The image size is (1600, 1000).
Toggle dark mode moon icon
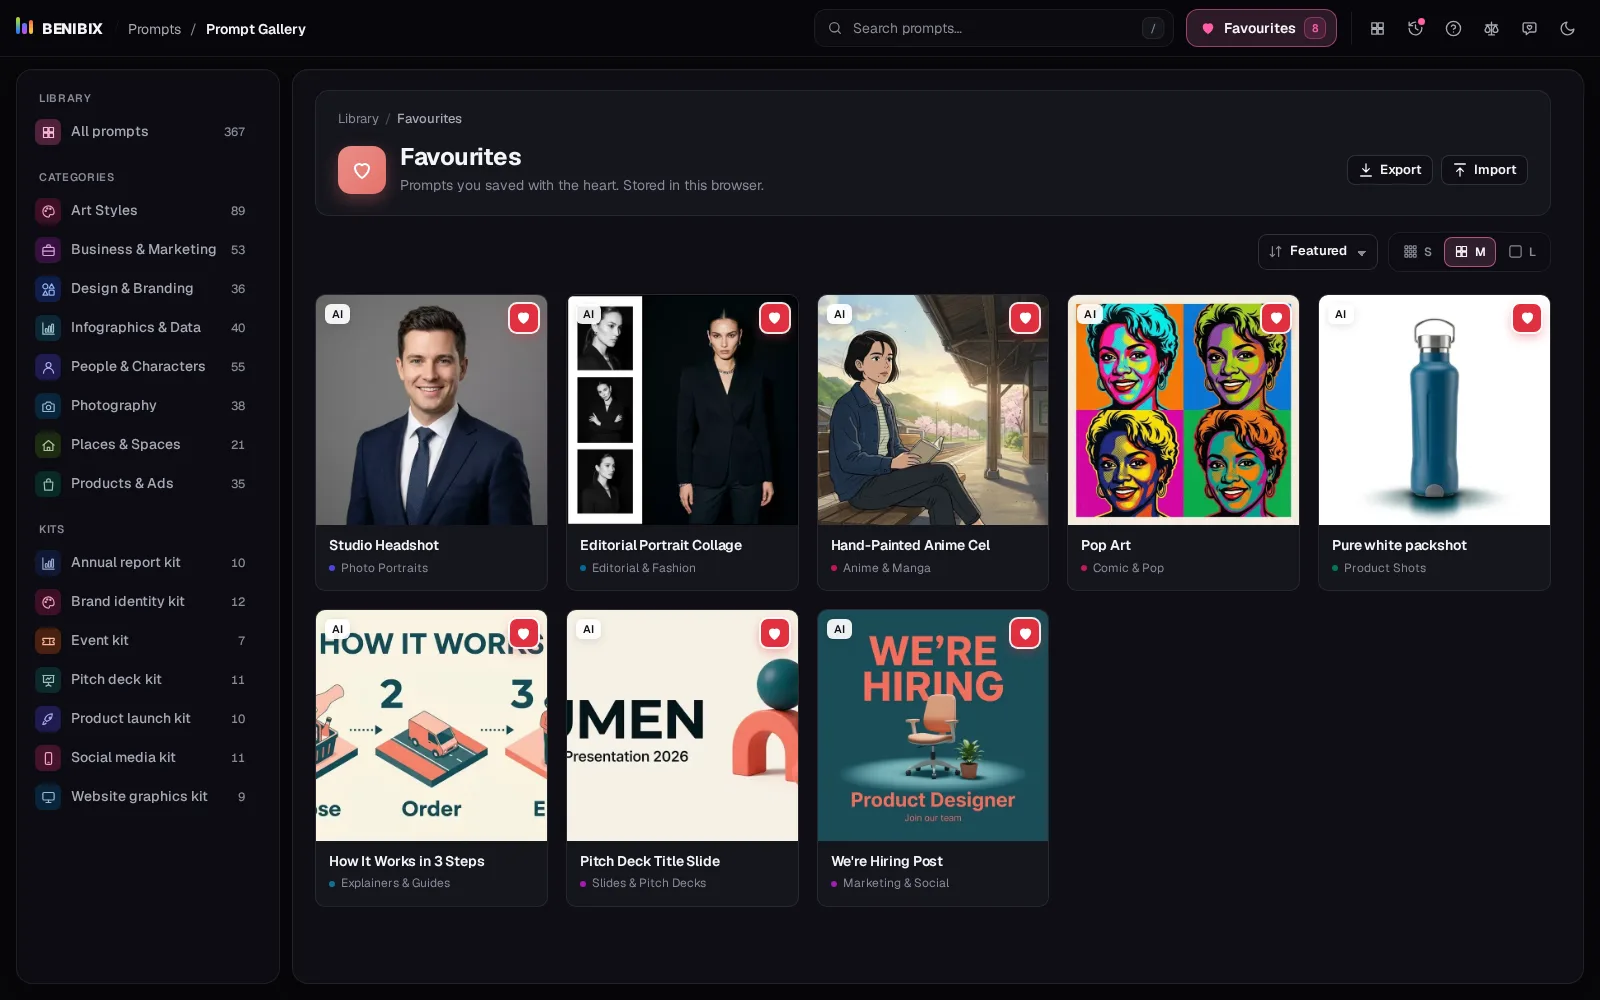point(1567,28)
